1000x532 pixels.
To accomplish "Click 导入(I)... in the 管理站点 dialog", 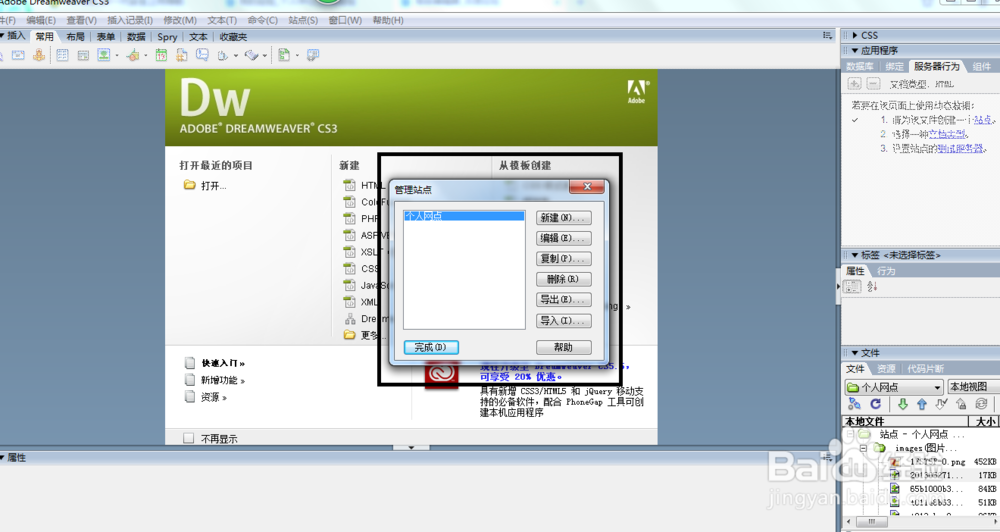I will coord(563,321).
